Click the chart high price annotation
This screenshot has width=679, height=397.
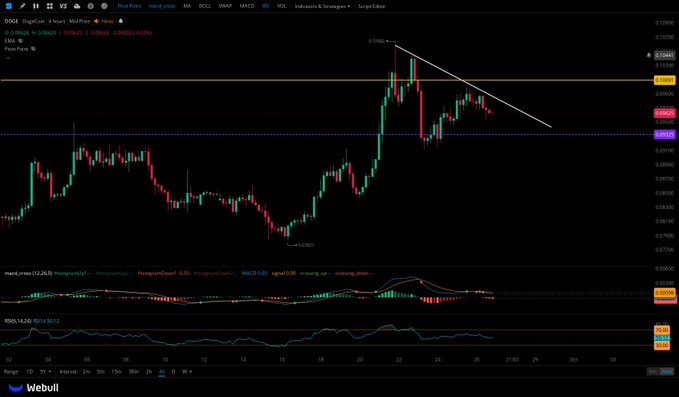point(376,41)
